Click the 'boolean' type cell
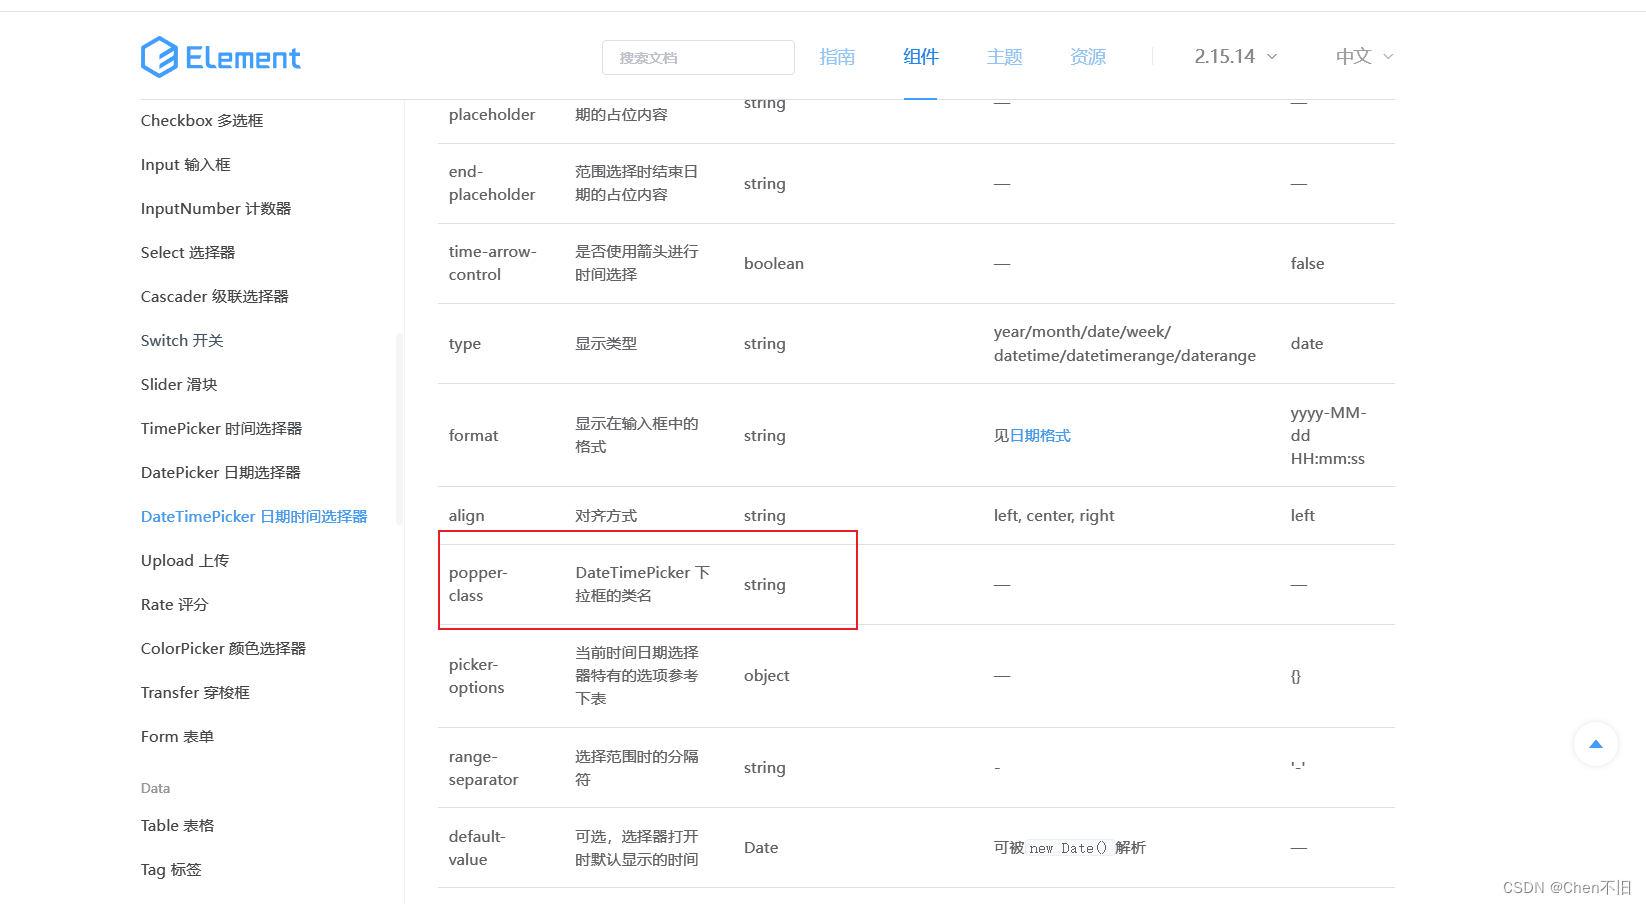 click(x=774, y=263)
